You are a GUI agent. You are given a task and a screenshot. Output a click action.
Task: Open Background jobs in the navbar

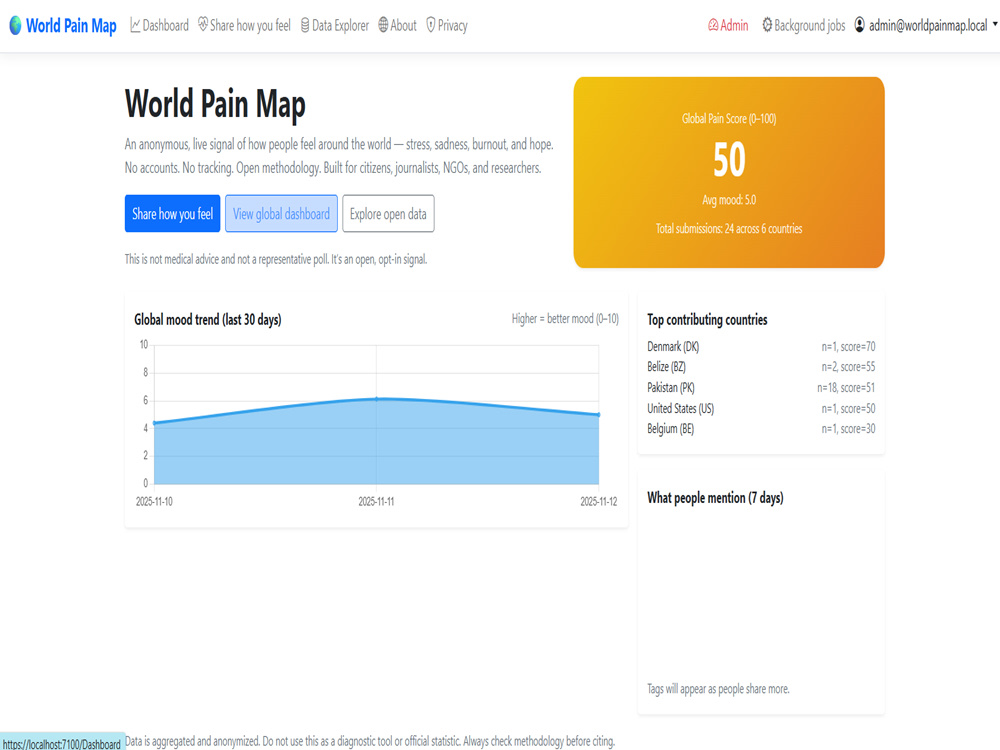point(804,26)
